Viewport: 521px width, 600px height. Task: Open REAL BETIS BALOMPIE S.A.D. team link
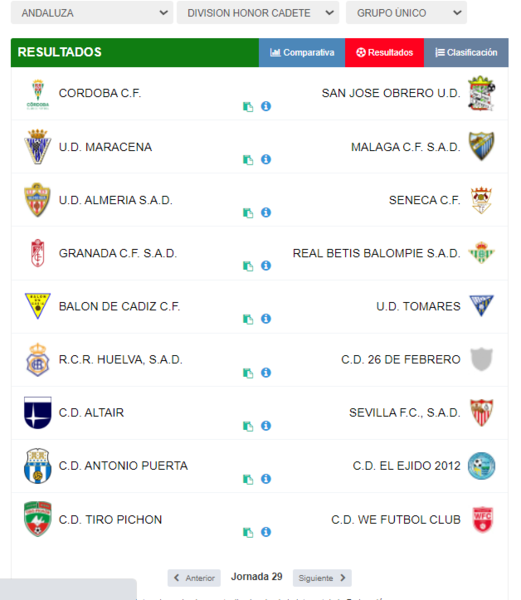[x=376, y=253]
